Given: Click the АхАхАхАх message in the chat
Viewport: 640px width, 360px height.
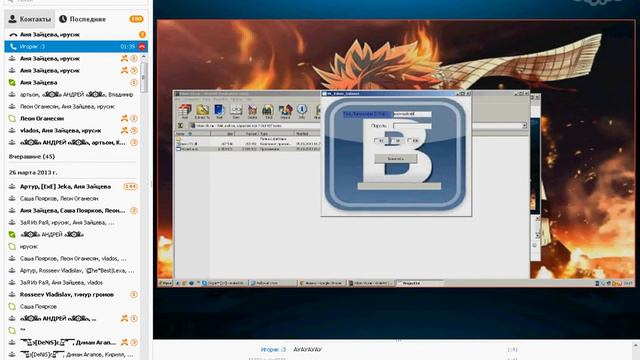Looking at the screenshot, I should 307,350.
